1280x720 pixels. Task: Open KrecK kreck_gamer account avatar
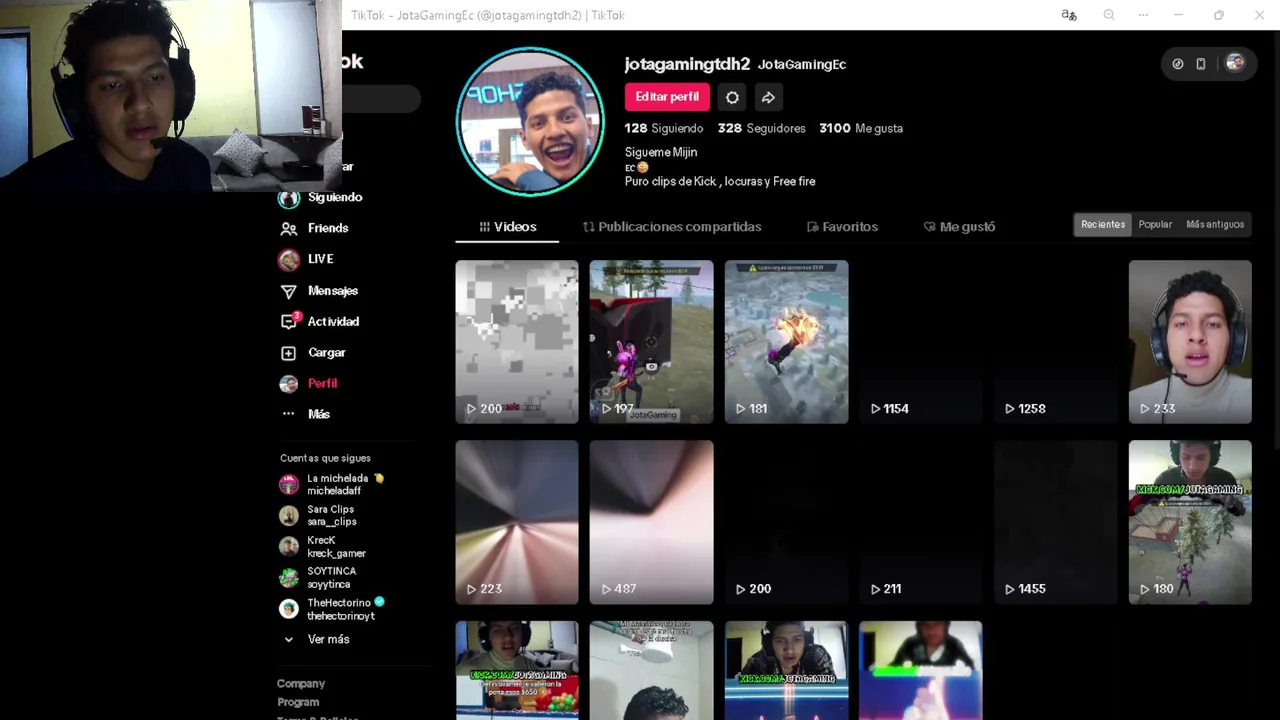(x=289, y=547)
